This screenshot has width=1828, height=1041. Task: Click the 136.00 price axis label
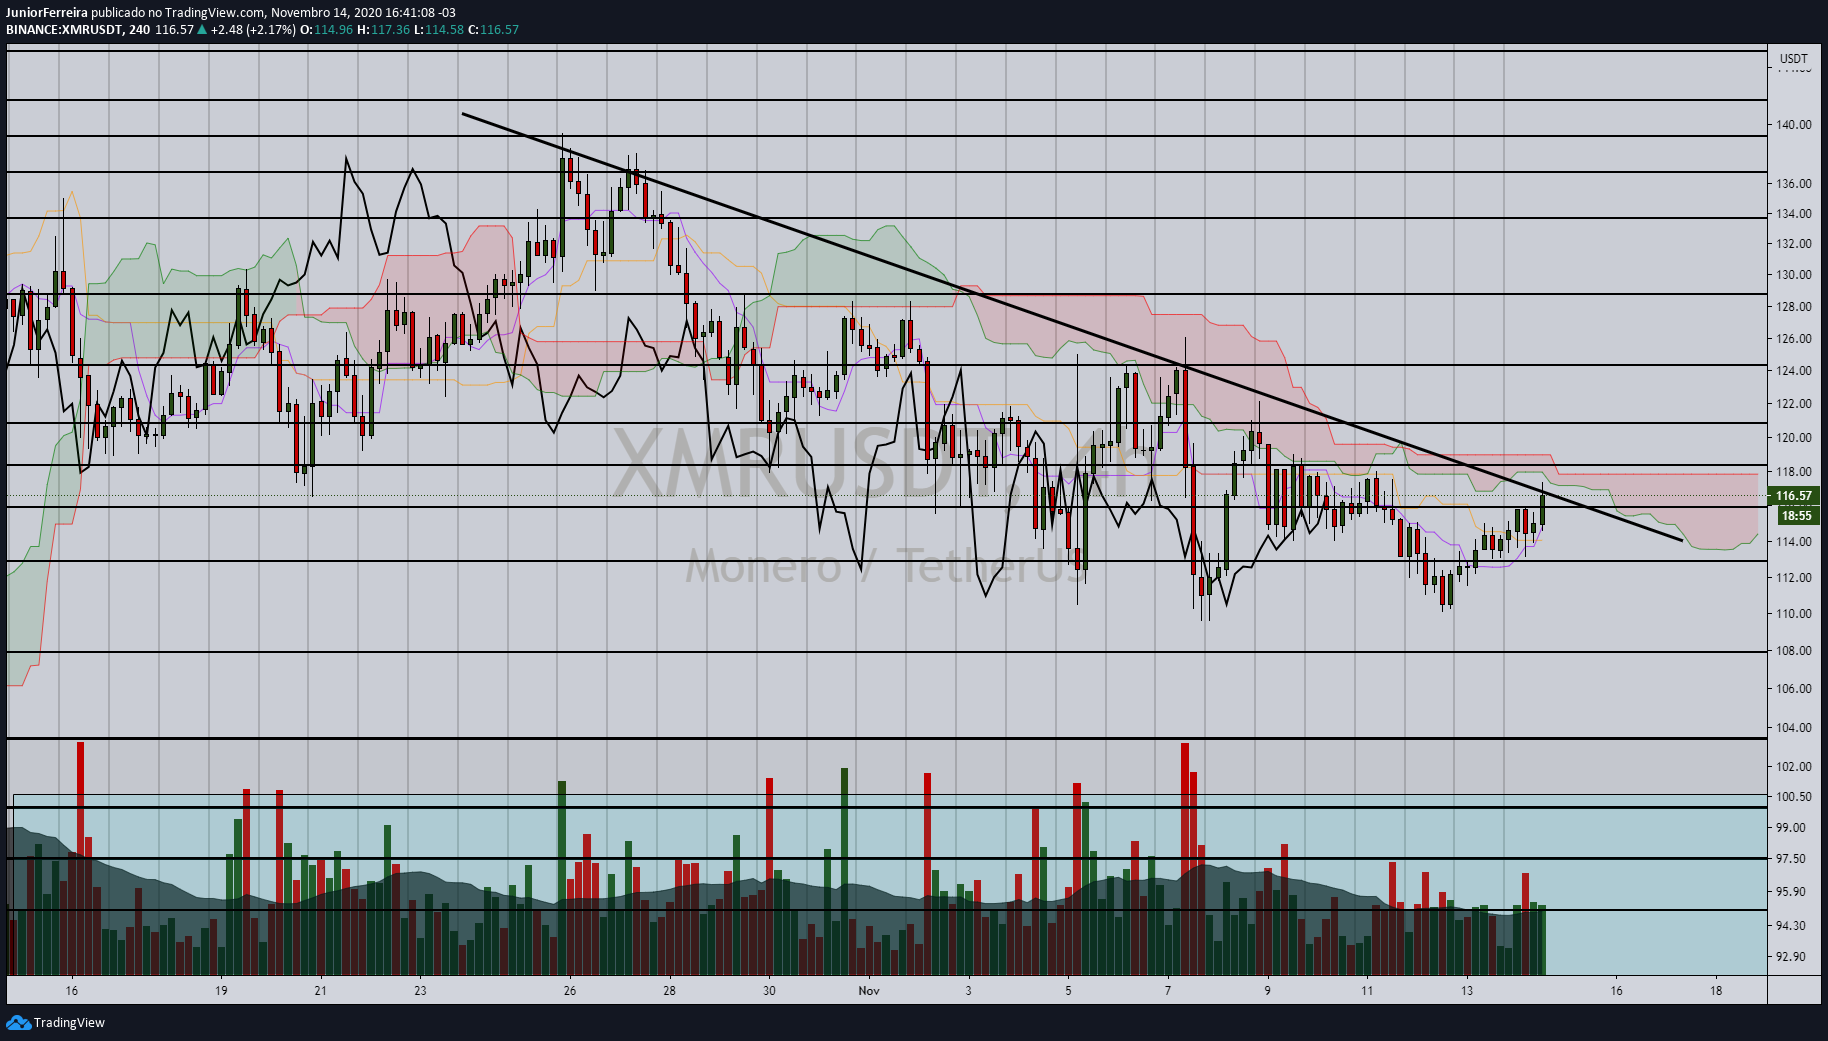click(x=1794, y=184)
